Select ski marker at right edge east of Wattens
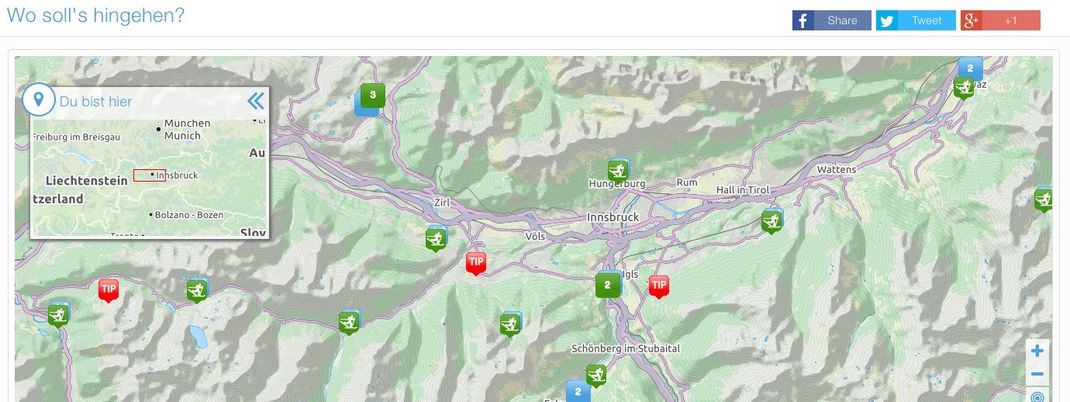1070x402 pixels. tap(1043, 200)
